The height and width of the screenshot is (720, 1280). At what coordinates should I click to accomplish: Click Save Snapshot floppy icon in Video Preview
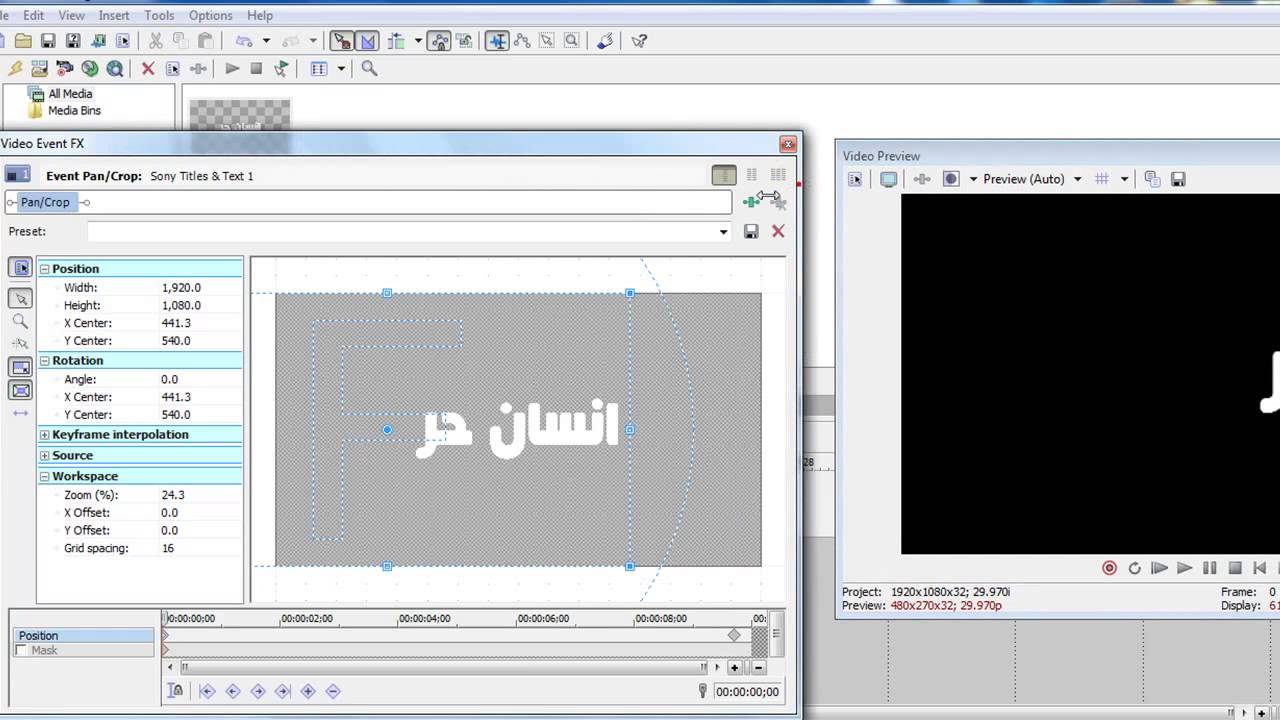(x=1178, y=179)
